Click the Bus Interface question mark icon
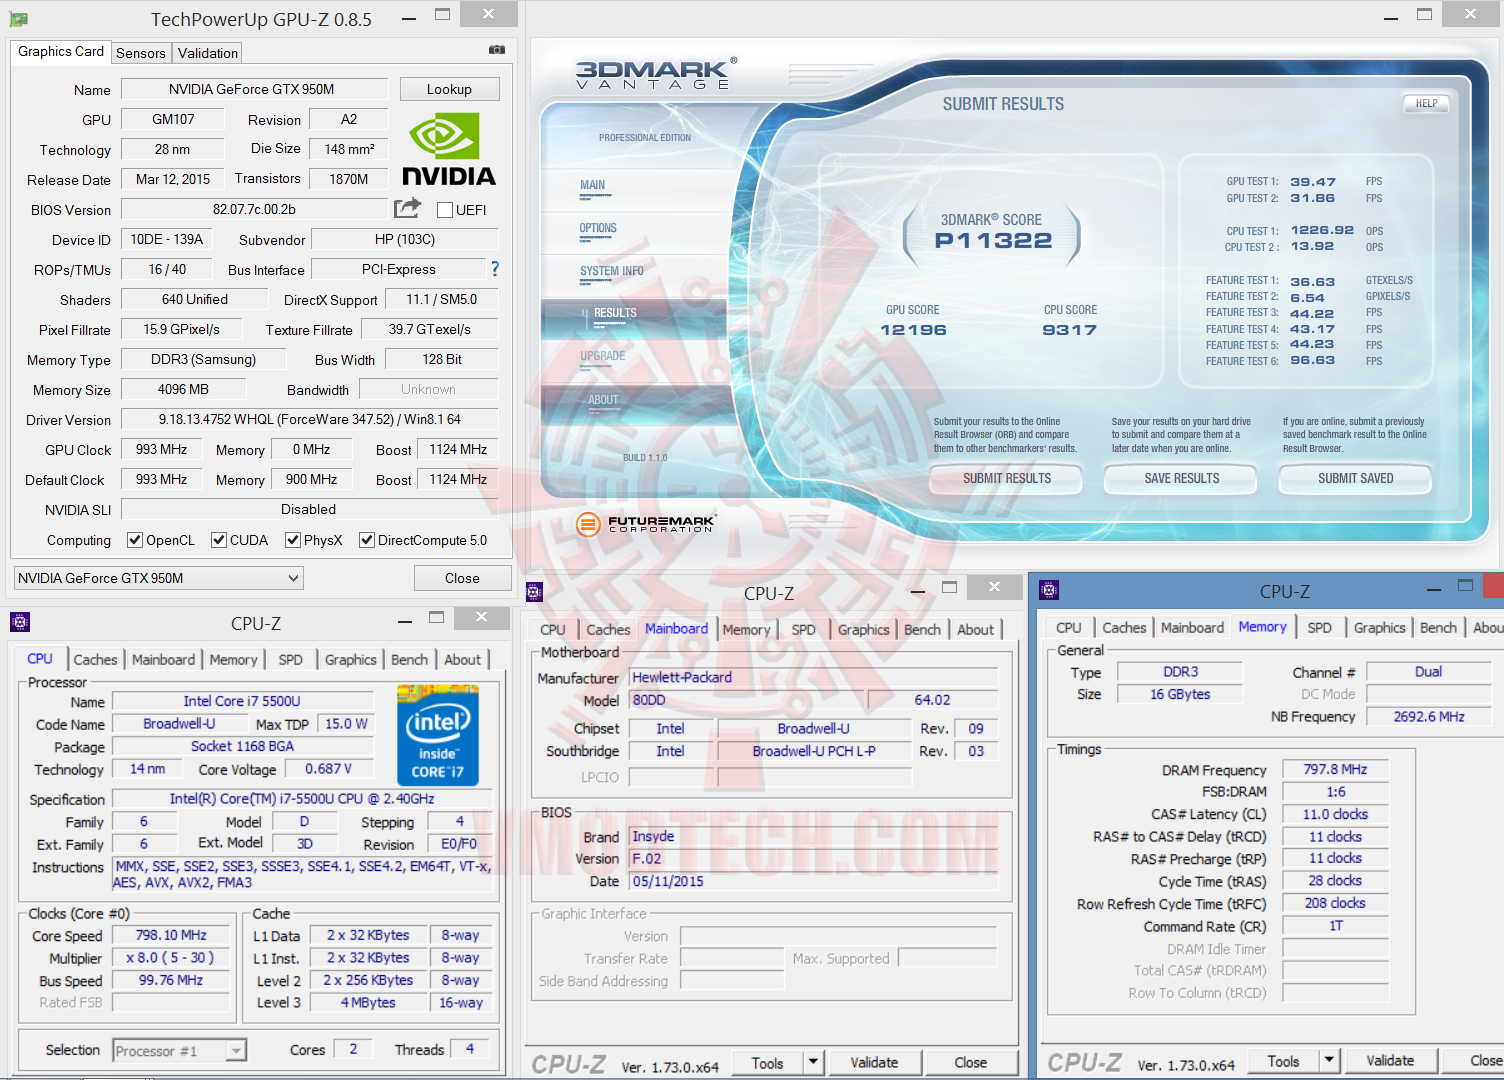Screen dimensions: 1504x1080 [494, 269]
